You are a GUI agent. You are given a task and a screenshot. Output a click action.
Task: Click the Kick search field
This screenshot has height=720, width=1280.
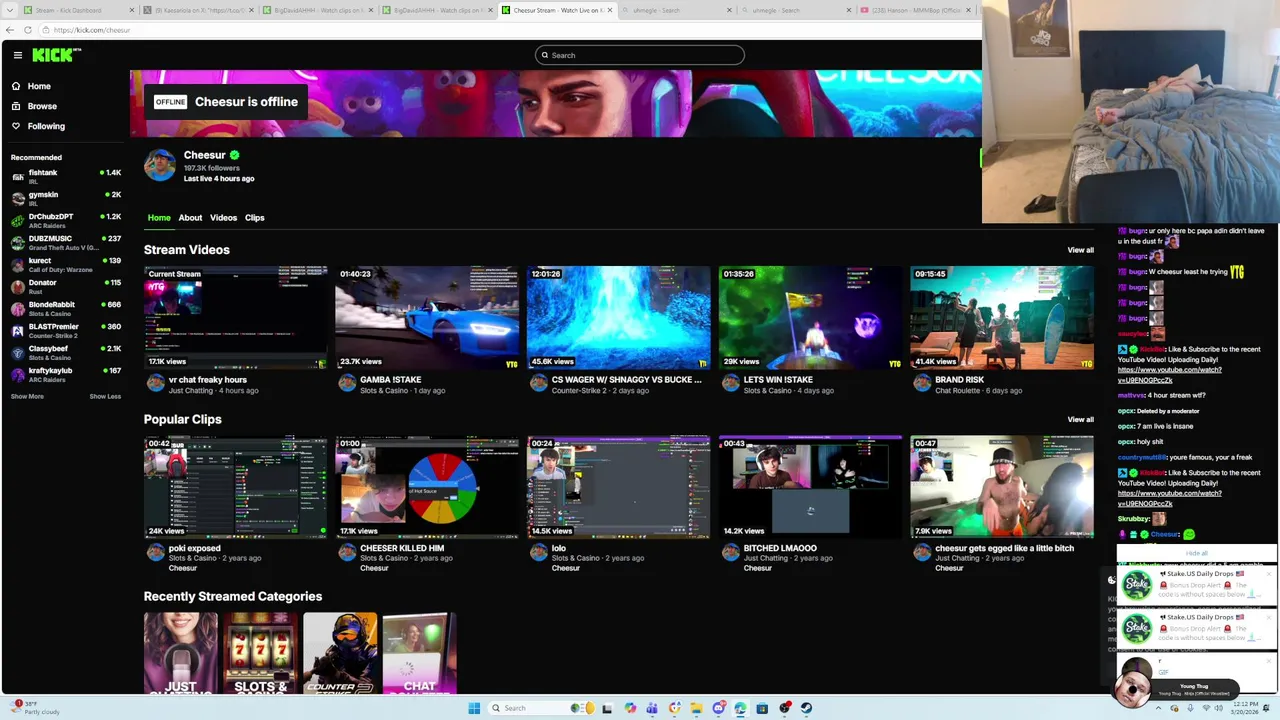pos(640,55)
